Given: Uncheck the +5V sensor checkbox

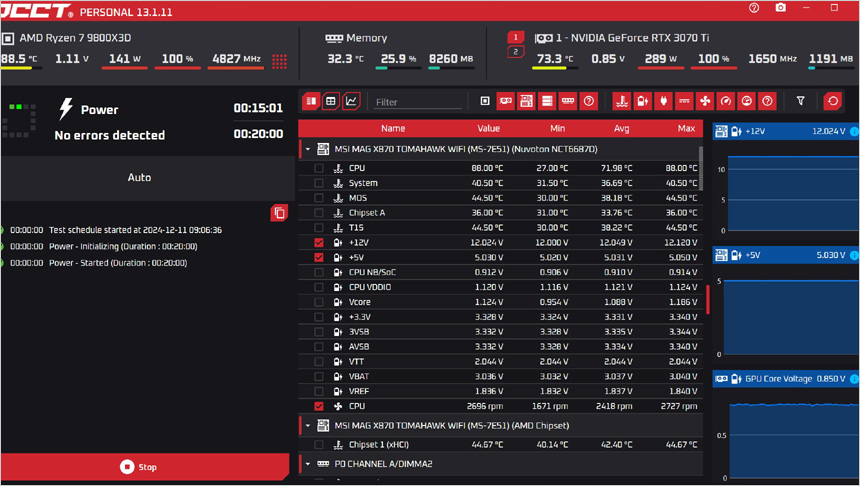Looking at the screenshot, I should tap(319, 258).
